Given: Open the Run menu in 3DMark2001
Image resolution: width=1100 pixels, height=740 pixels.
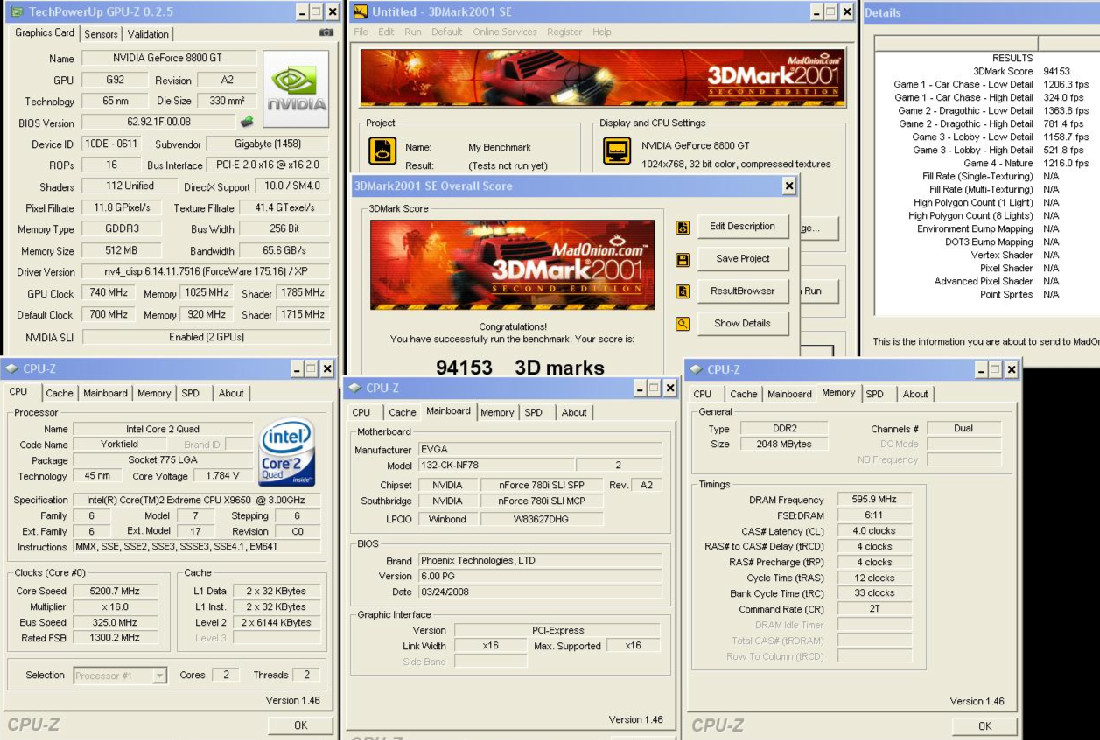Looking at the screenshot, I should point(412,32).
